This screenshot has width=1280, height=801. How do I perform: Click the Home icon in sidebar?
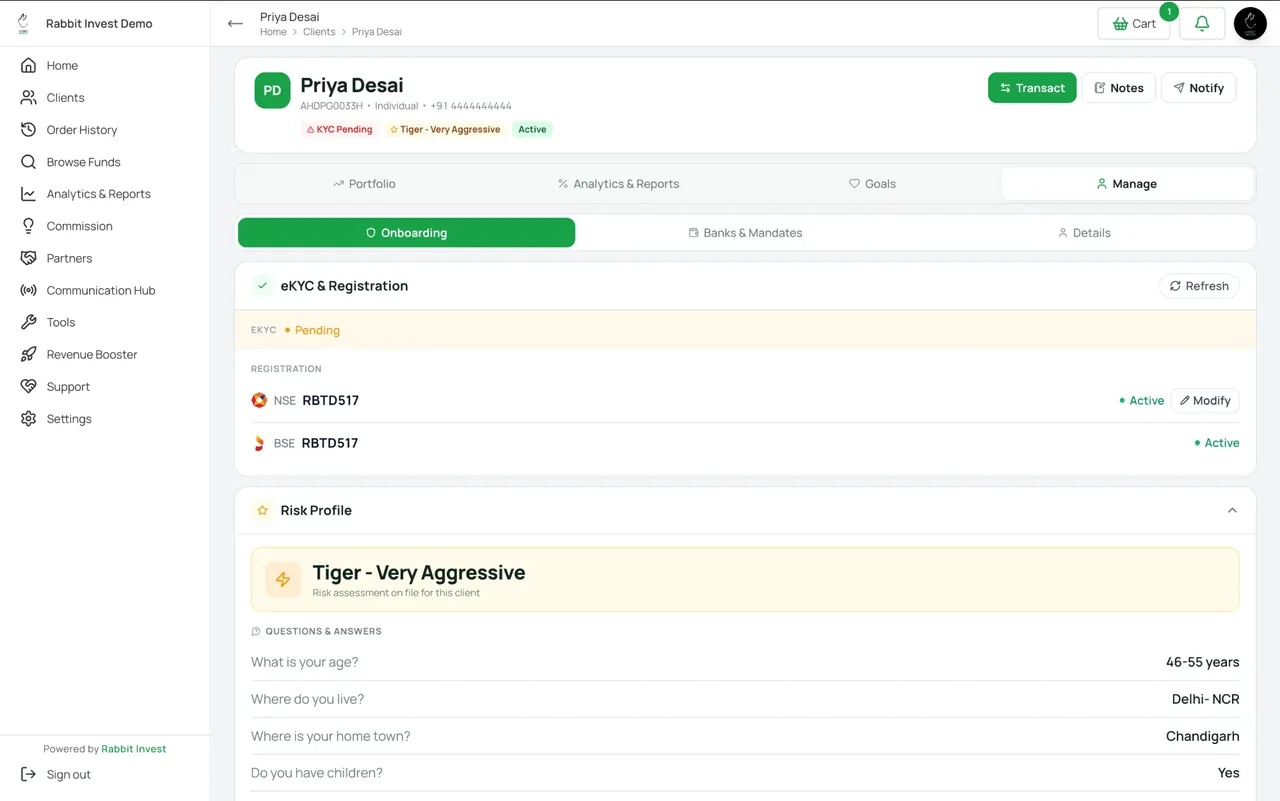[x=28, y=65]
